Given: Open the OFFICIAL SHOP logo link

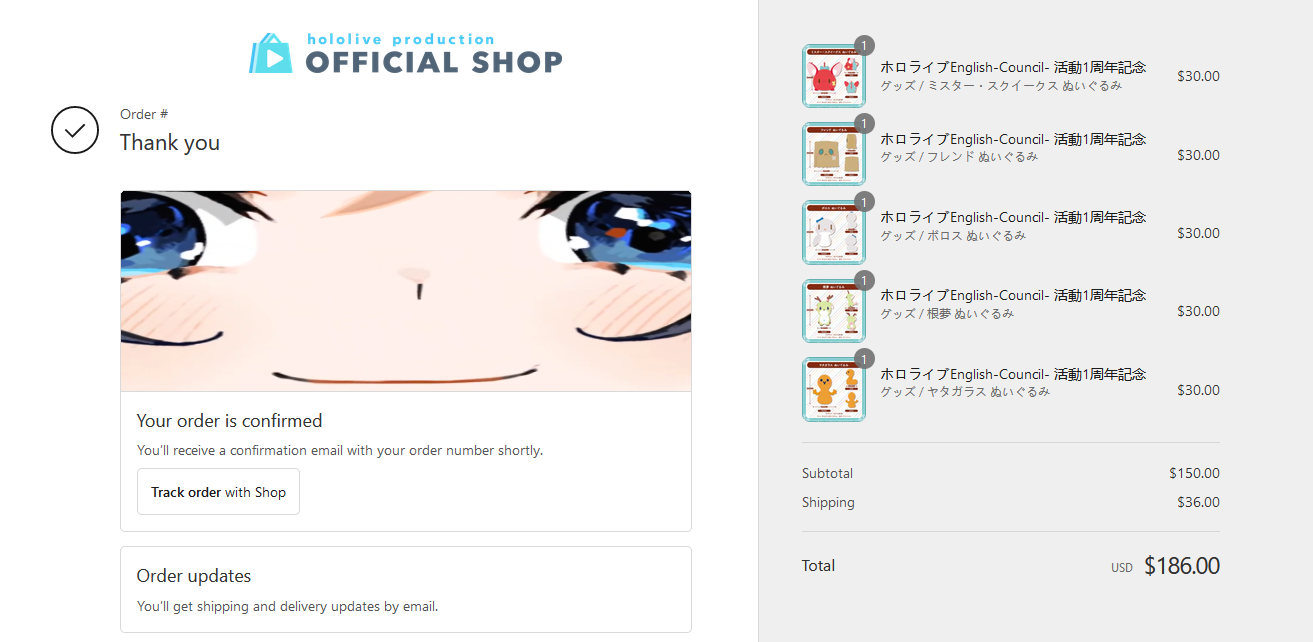Looking at the screenshot, I should (x=406, y=54).
